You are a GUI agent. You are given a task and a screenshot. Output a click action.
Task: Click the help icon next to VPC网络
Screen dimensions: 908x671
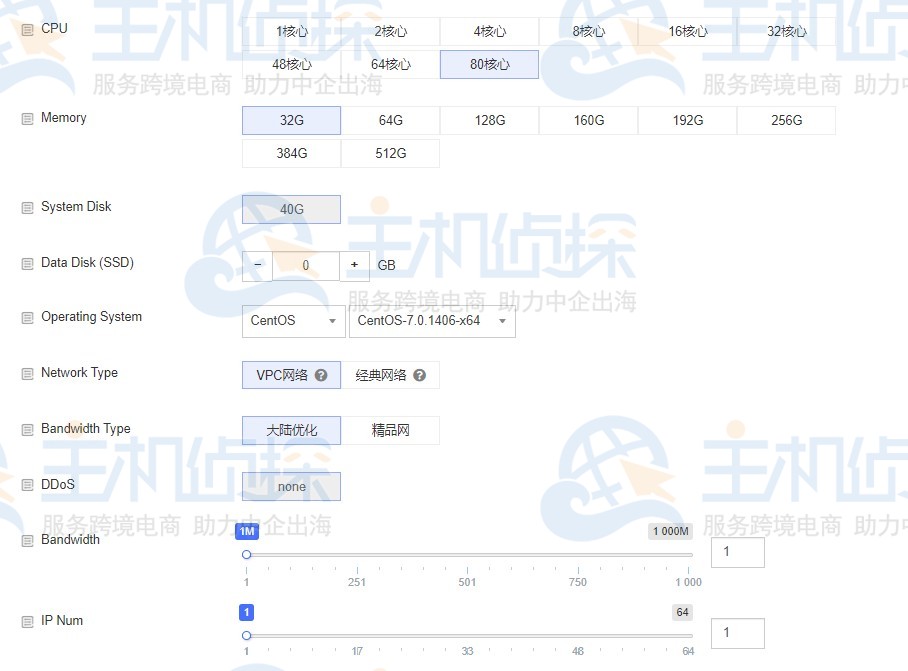pyautogui.click(x=320, y=375)
